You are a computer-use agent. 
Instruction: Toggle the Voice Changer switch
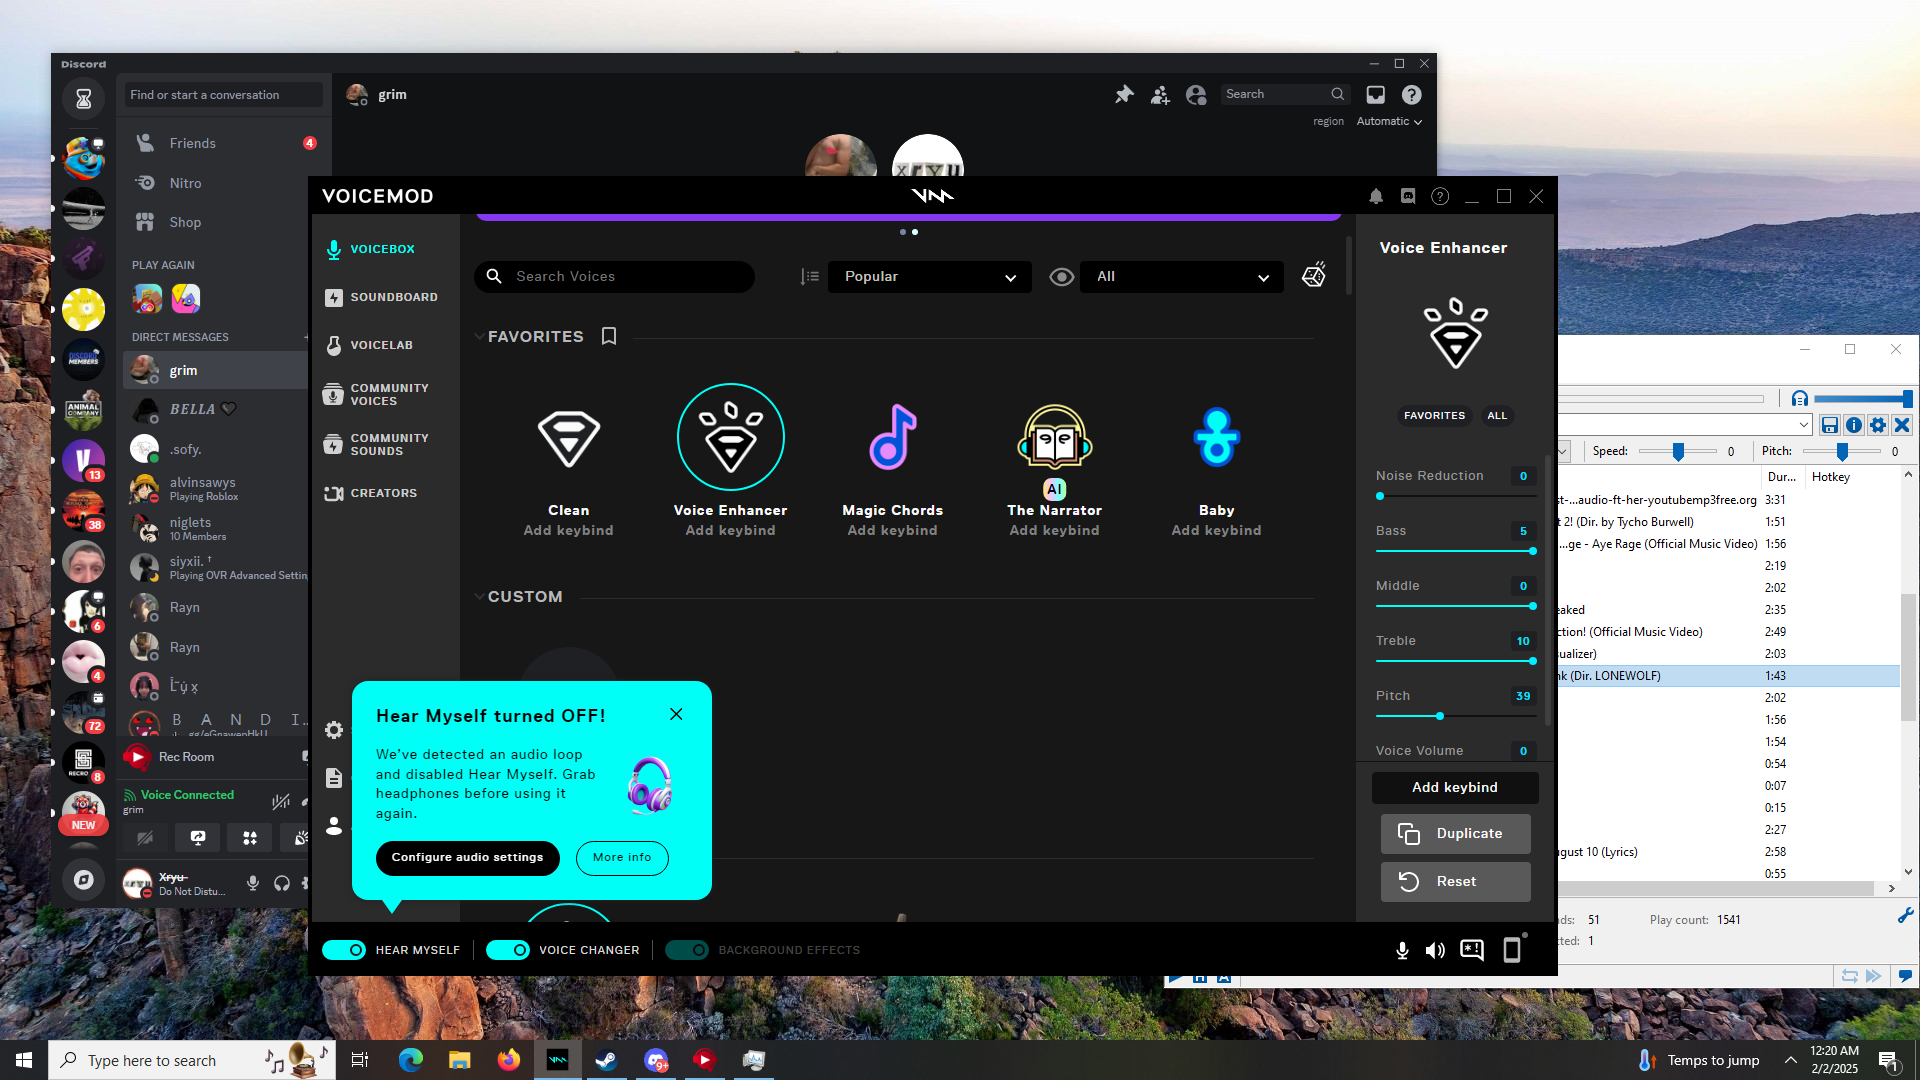coord(508,950)
